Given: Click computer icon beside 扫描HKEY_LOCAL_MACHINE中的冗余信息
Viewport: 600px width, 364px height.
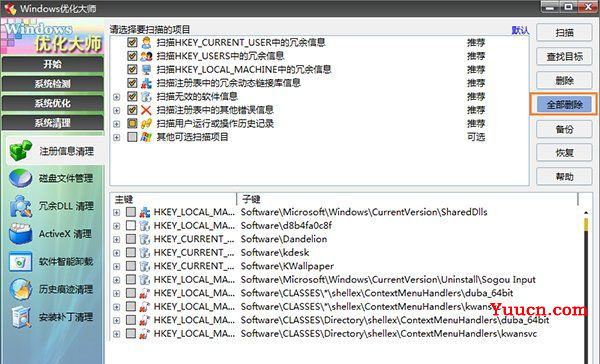Looking at the screenshot, I should [146, 70].
